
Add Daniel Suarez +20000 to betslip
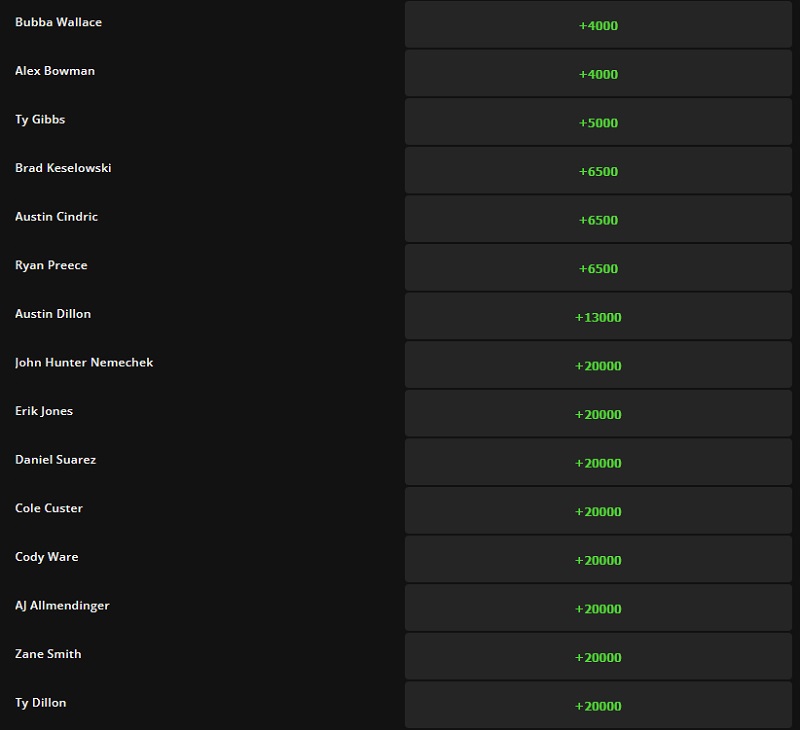click(598, 462)
